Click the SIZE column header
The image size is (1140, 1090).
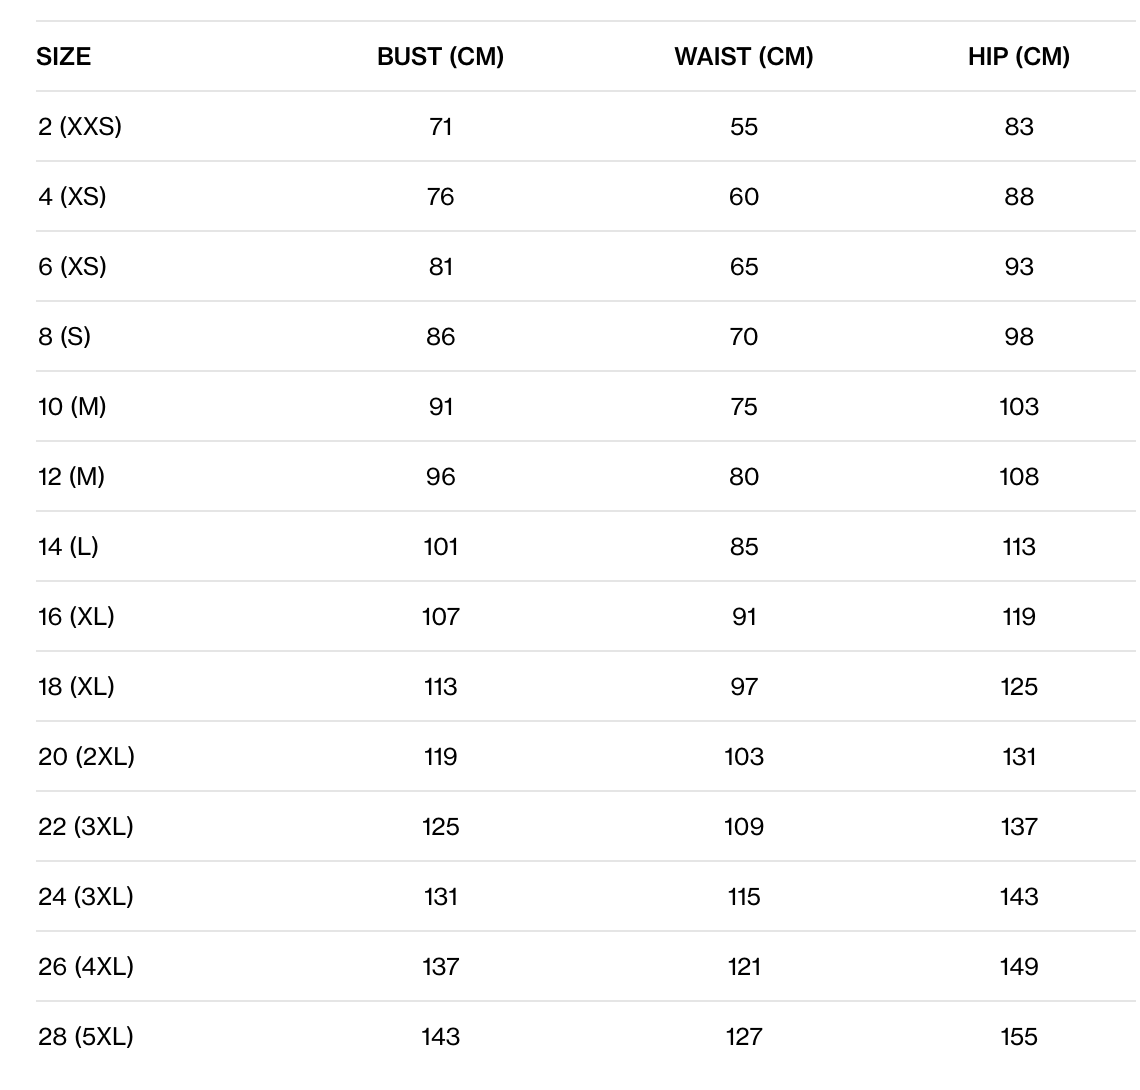point(63,57)
